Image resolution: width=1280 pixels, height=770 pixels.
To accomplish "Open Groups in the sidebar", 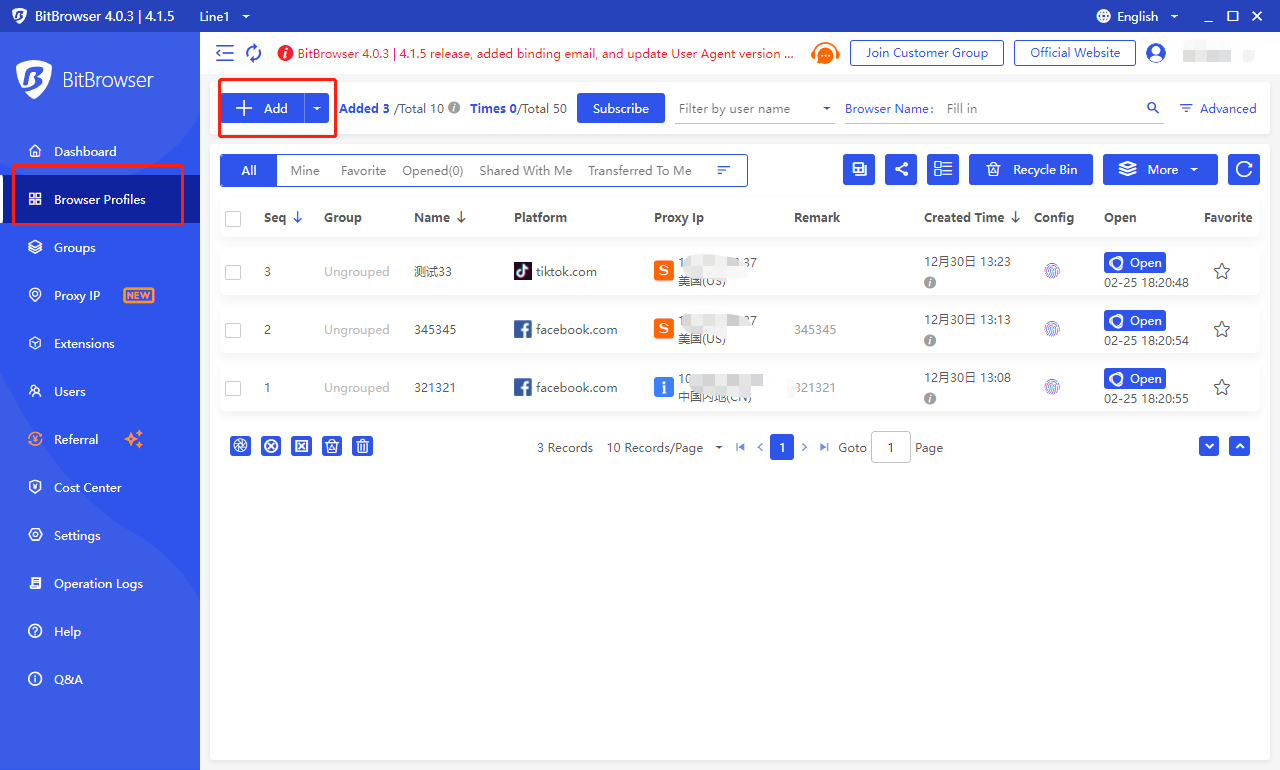I will pos(100,247).
